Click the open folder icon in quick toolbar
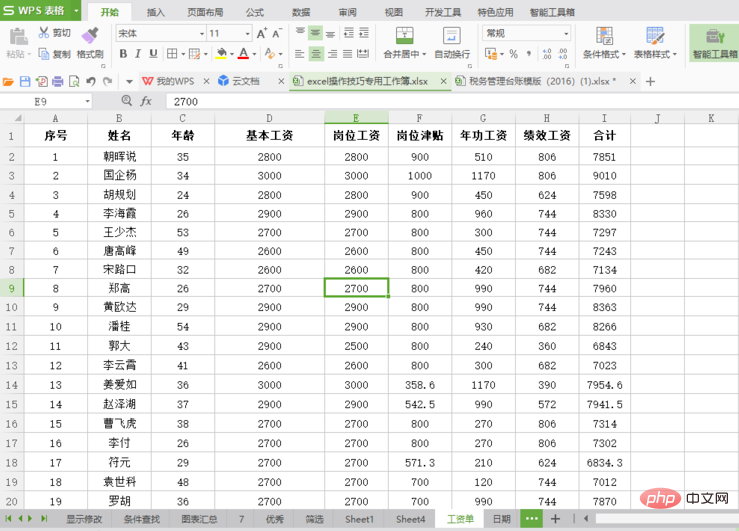 coord(8,82)
